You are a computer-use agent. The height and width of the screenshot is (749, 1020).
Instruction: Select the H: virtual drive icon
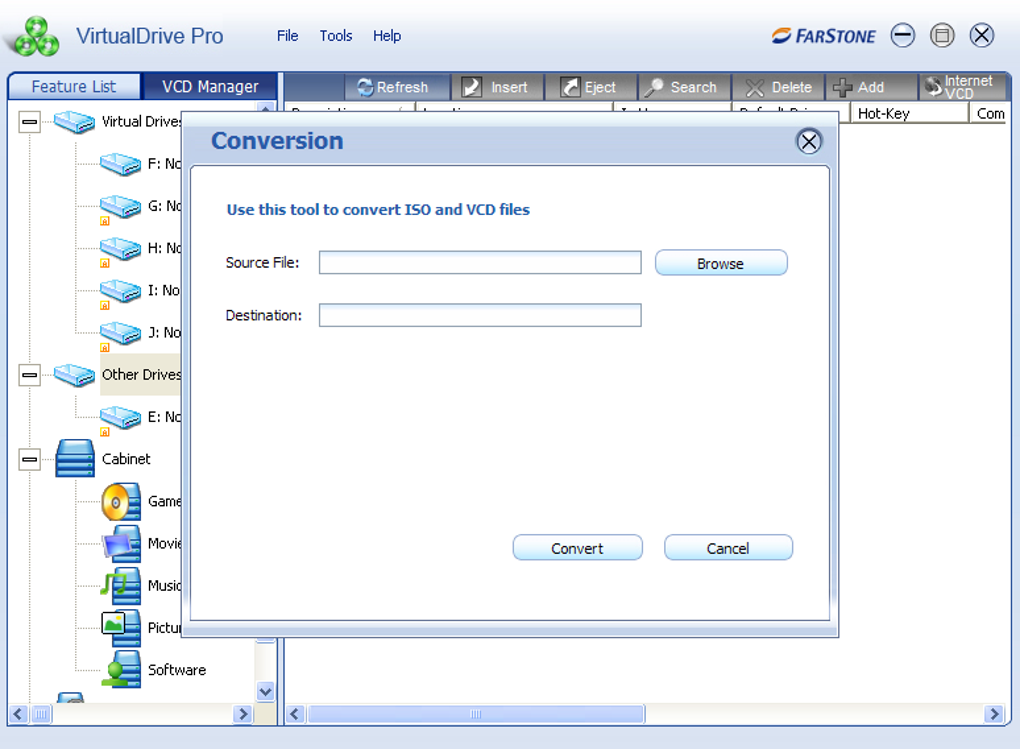tap(120, 249)
